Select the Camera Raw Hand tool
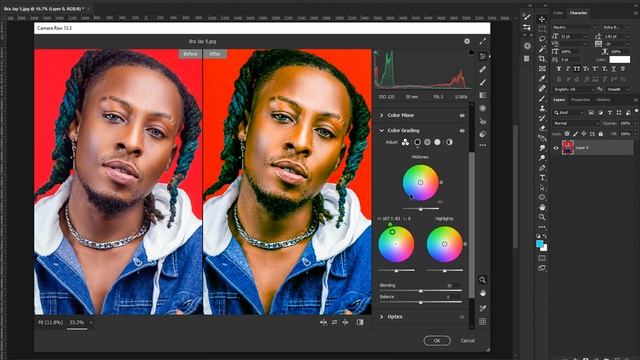Image resolution: width=640 pixels, height=360 pixels. pyautogui.click(x=482, y=293)
